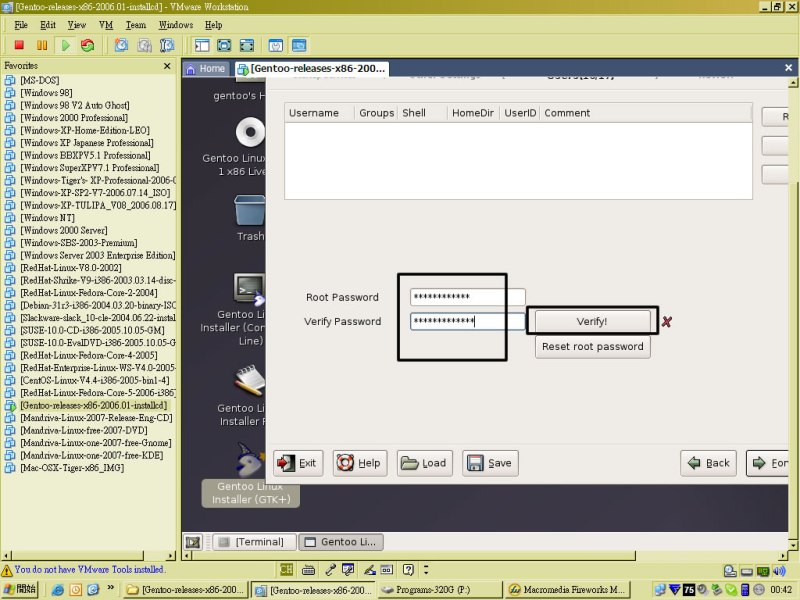The width and height of the screenshot is (800, 600).
Task: Click the installer Exit button
Action: click(297, 463)
